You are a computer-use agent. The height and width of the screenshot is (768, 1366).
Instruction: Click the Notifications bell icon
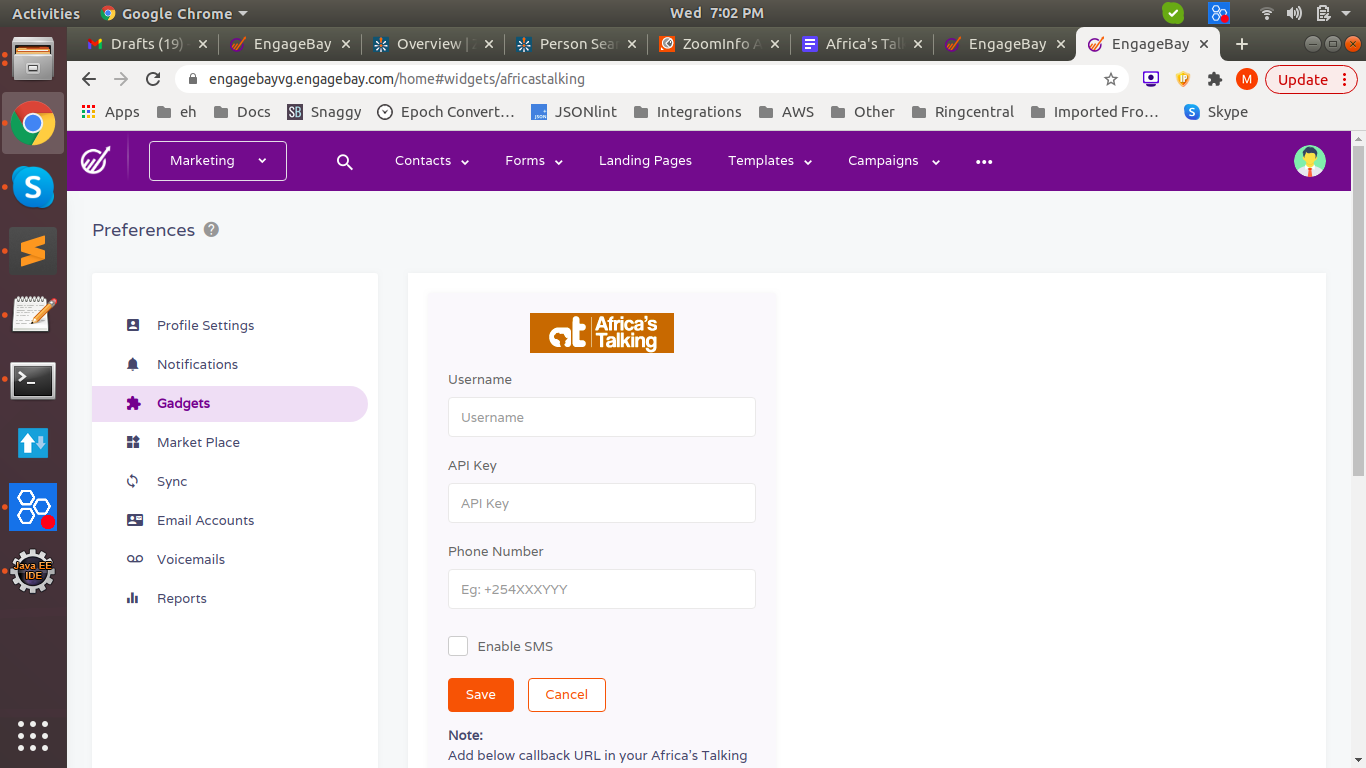[x=133, y=364]
